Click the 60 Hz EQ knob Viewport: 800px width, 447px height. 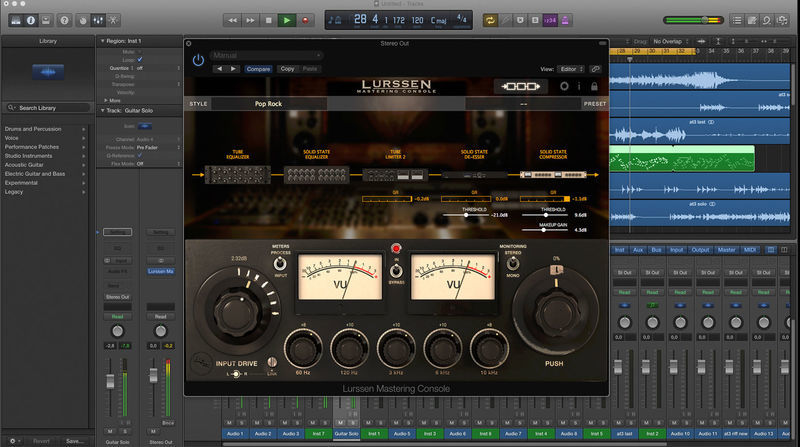303,349
